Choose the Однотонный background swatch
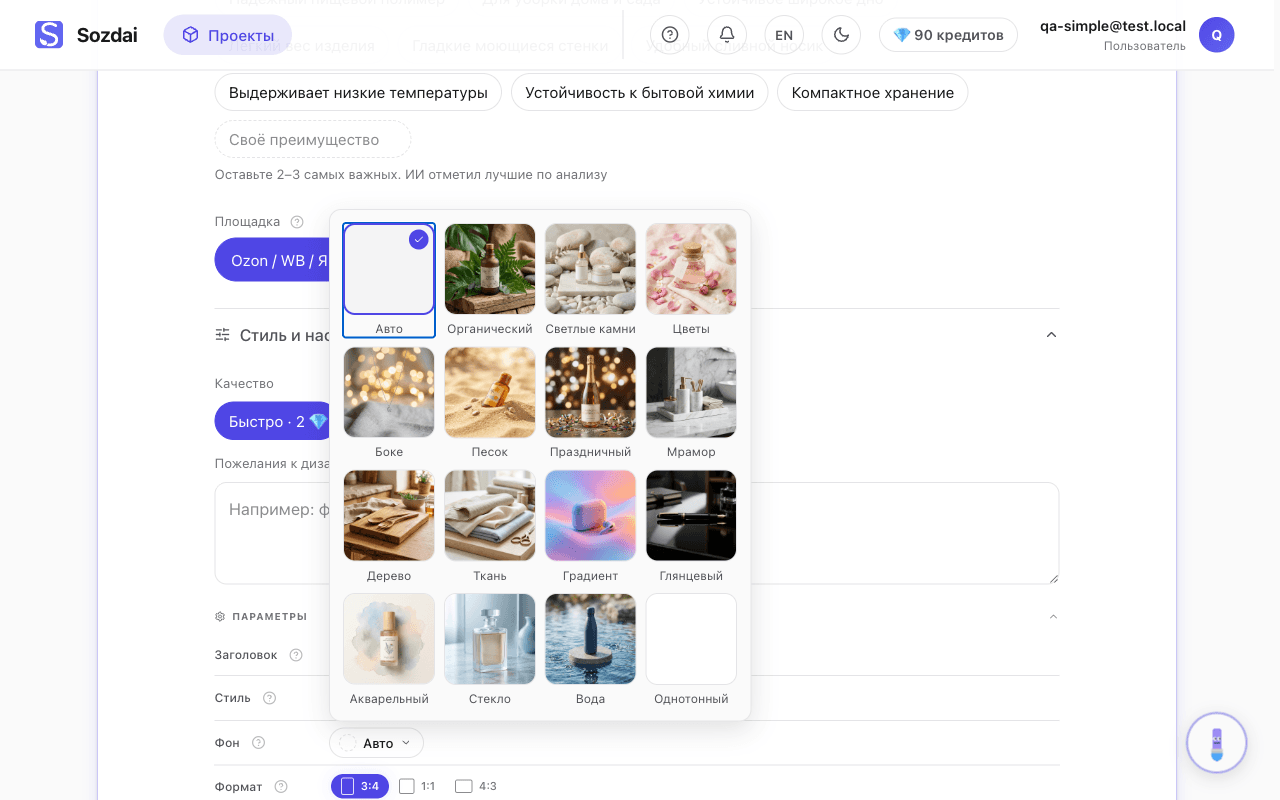 pyautogui.click(x=691, y=639)
